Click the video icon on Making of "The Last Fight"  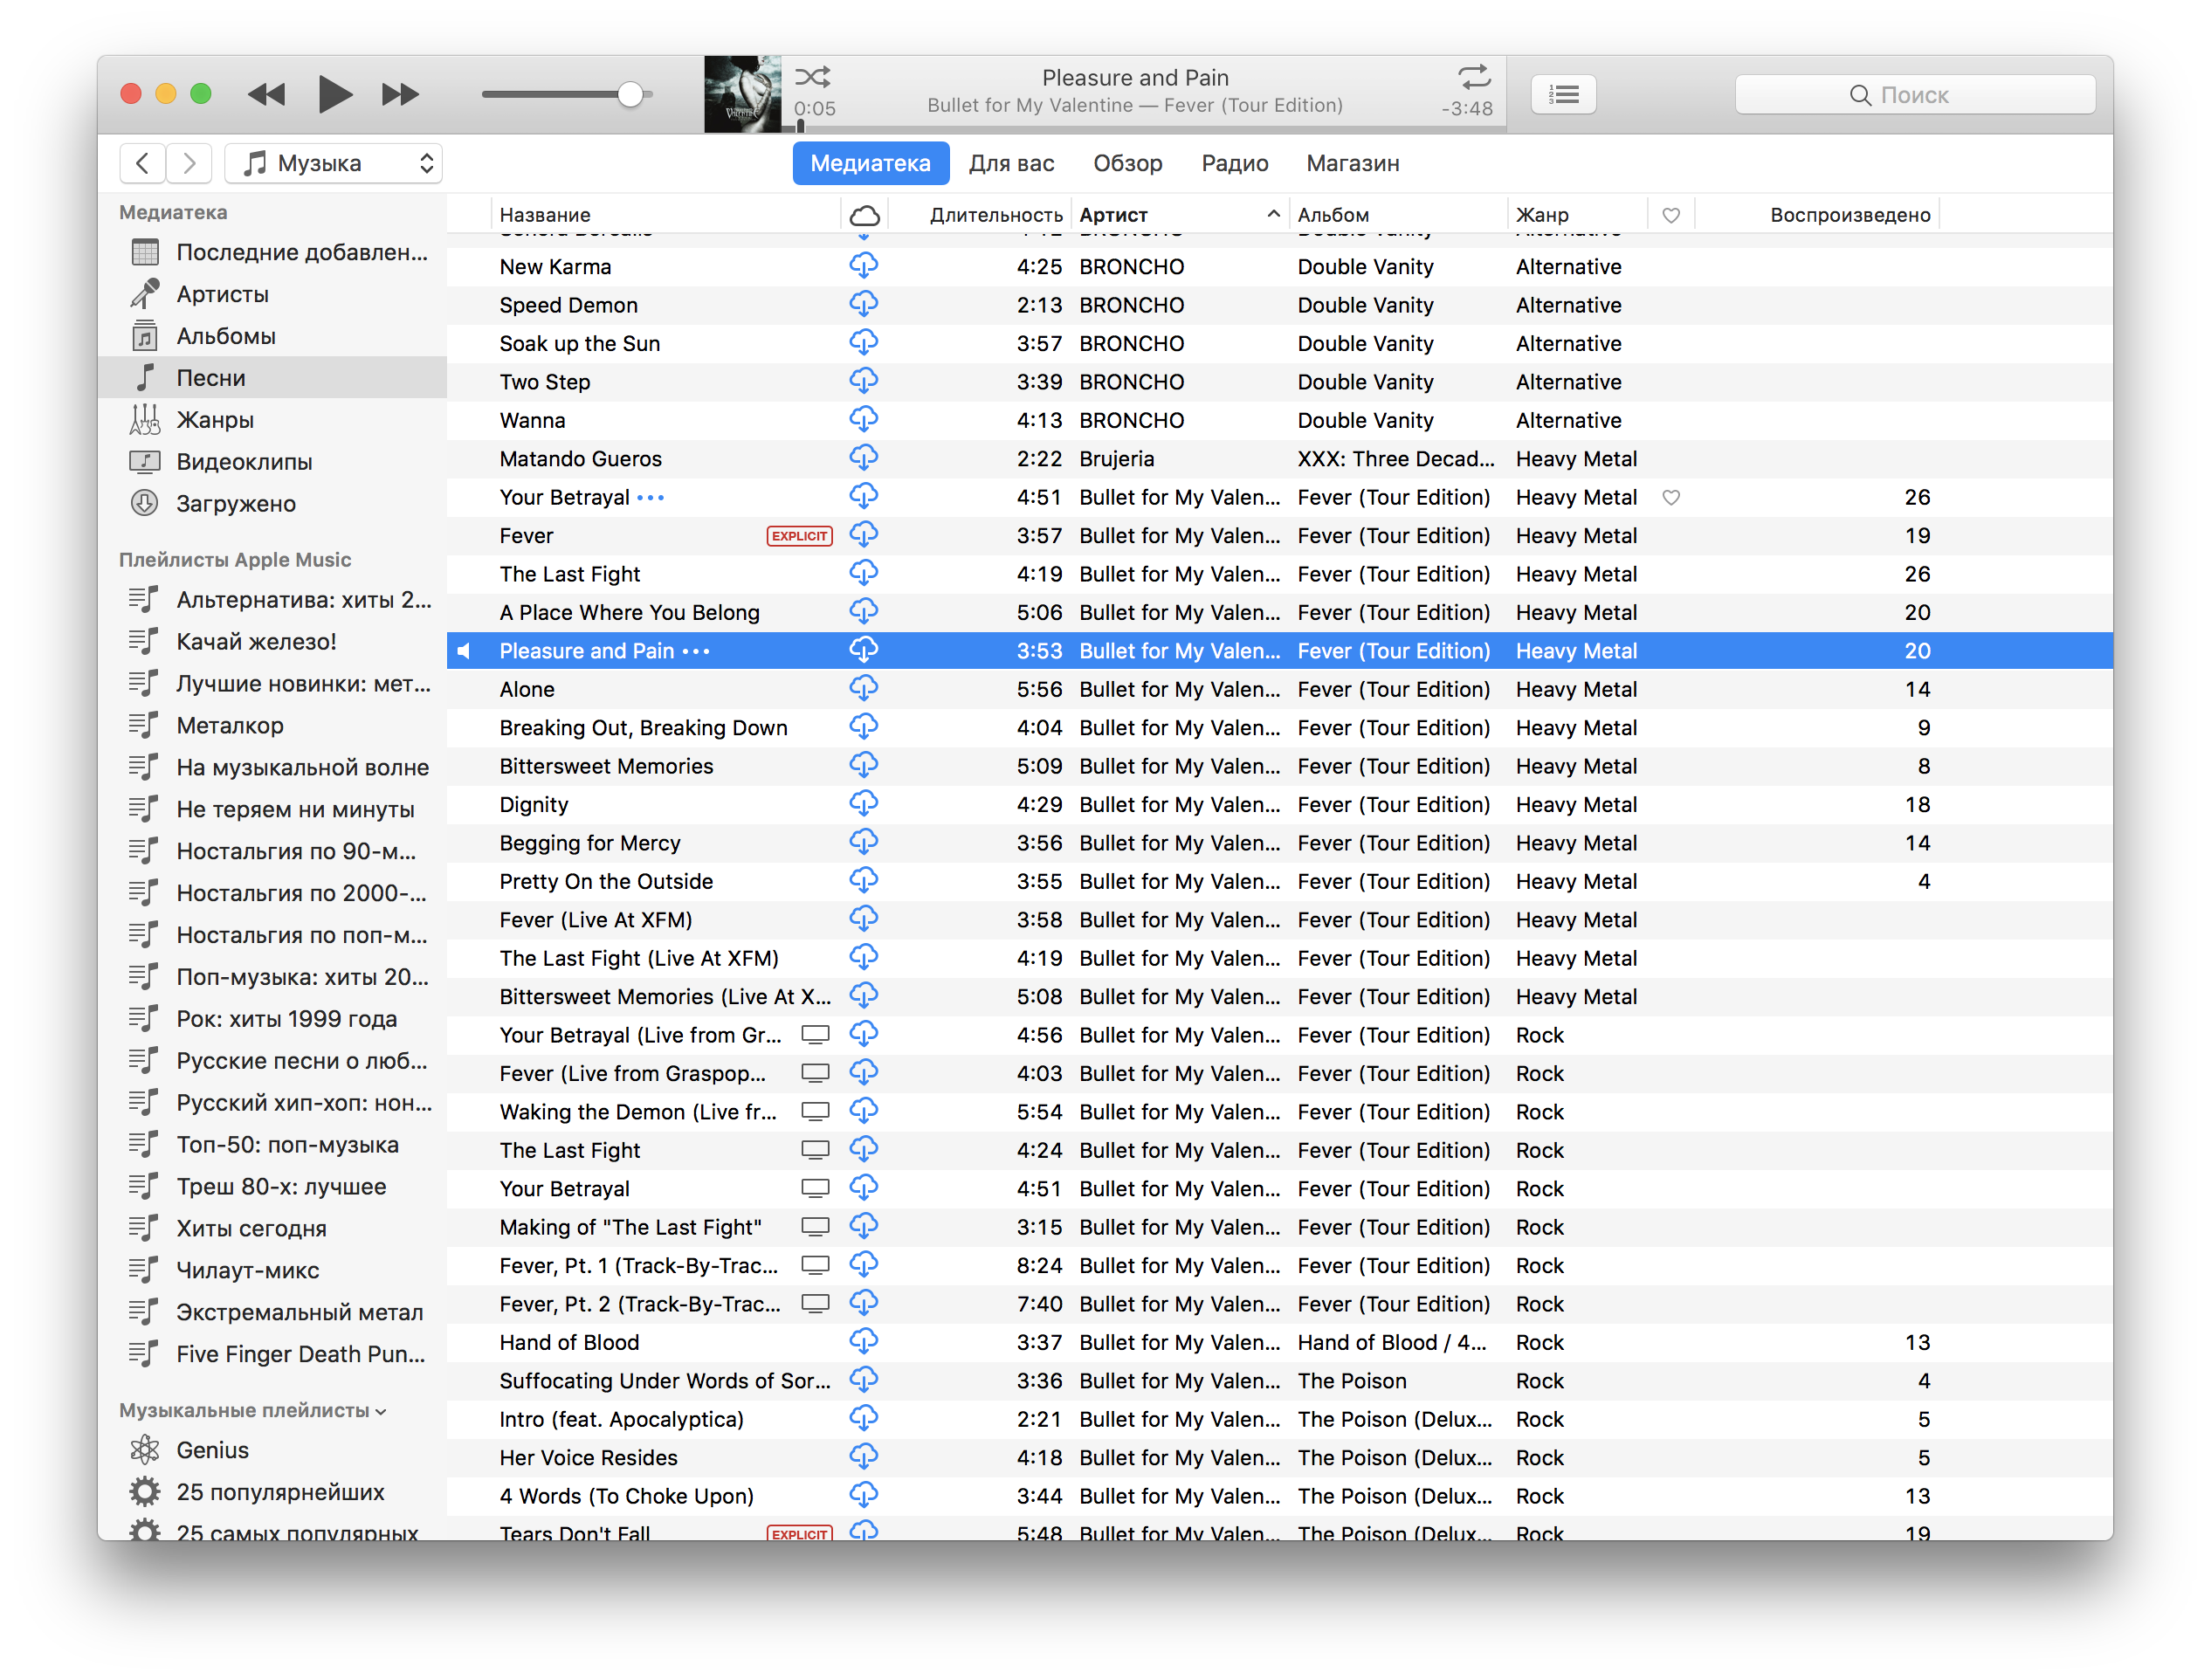815,1227
